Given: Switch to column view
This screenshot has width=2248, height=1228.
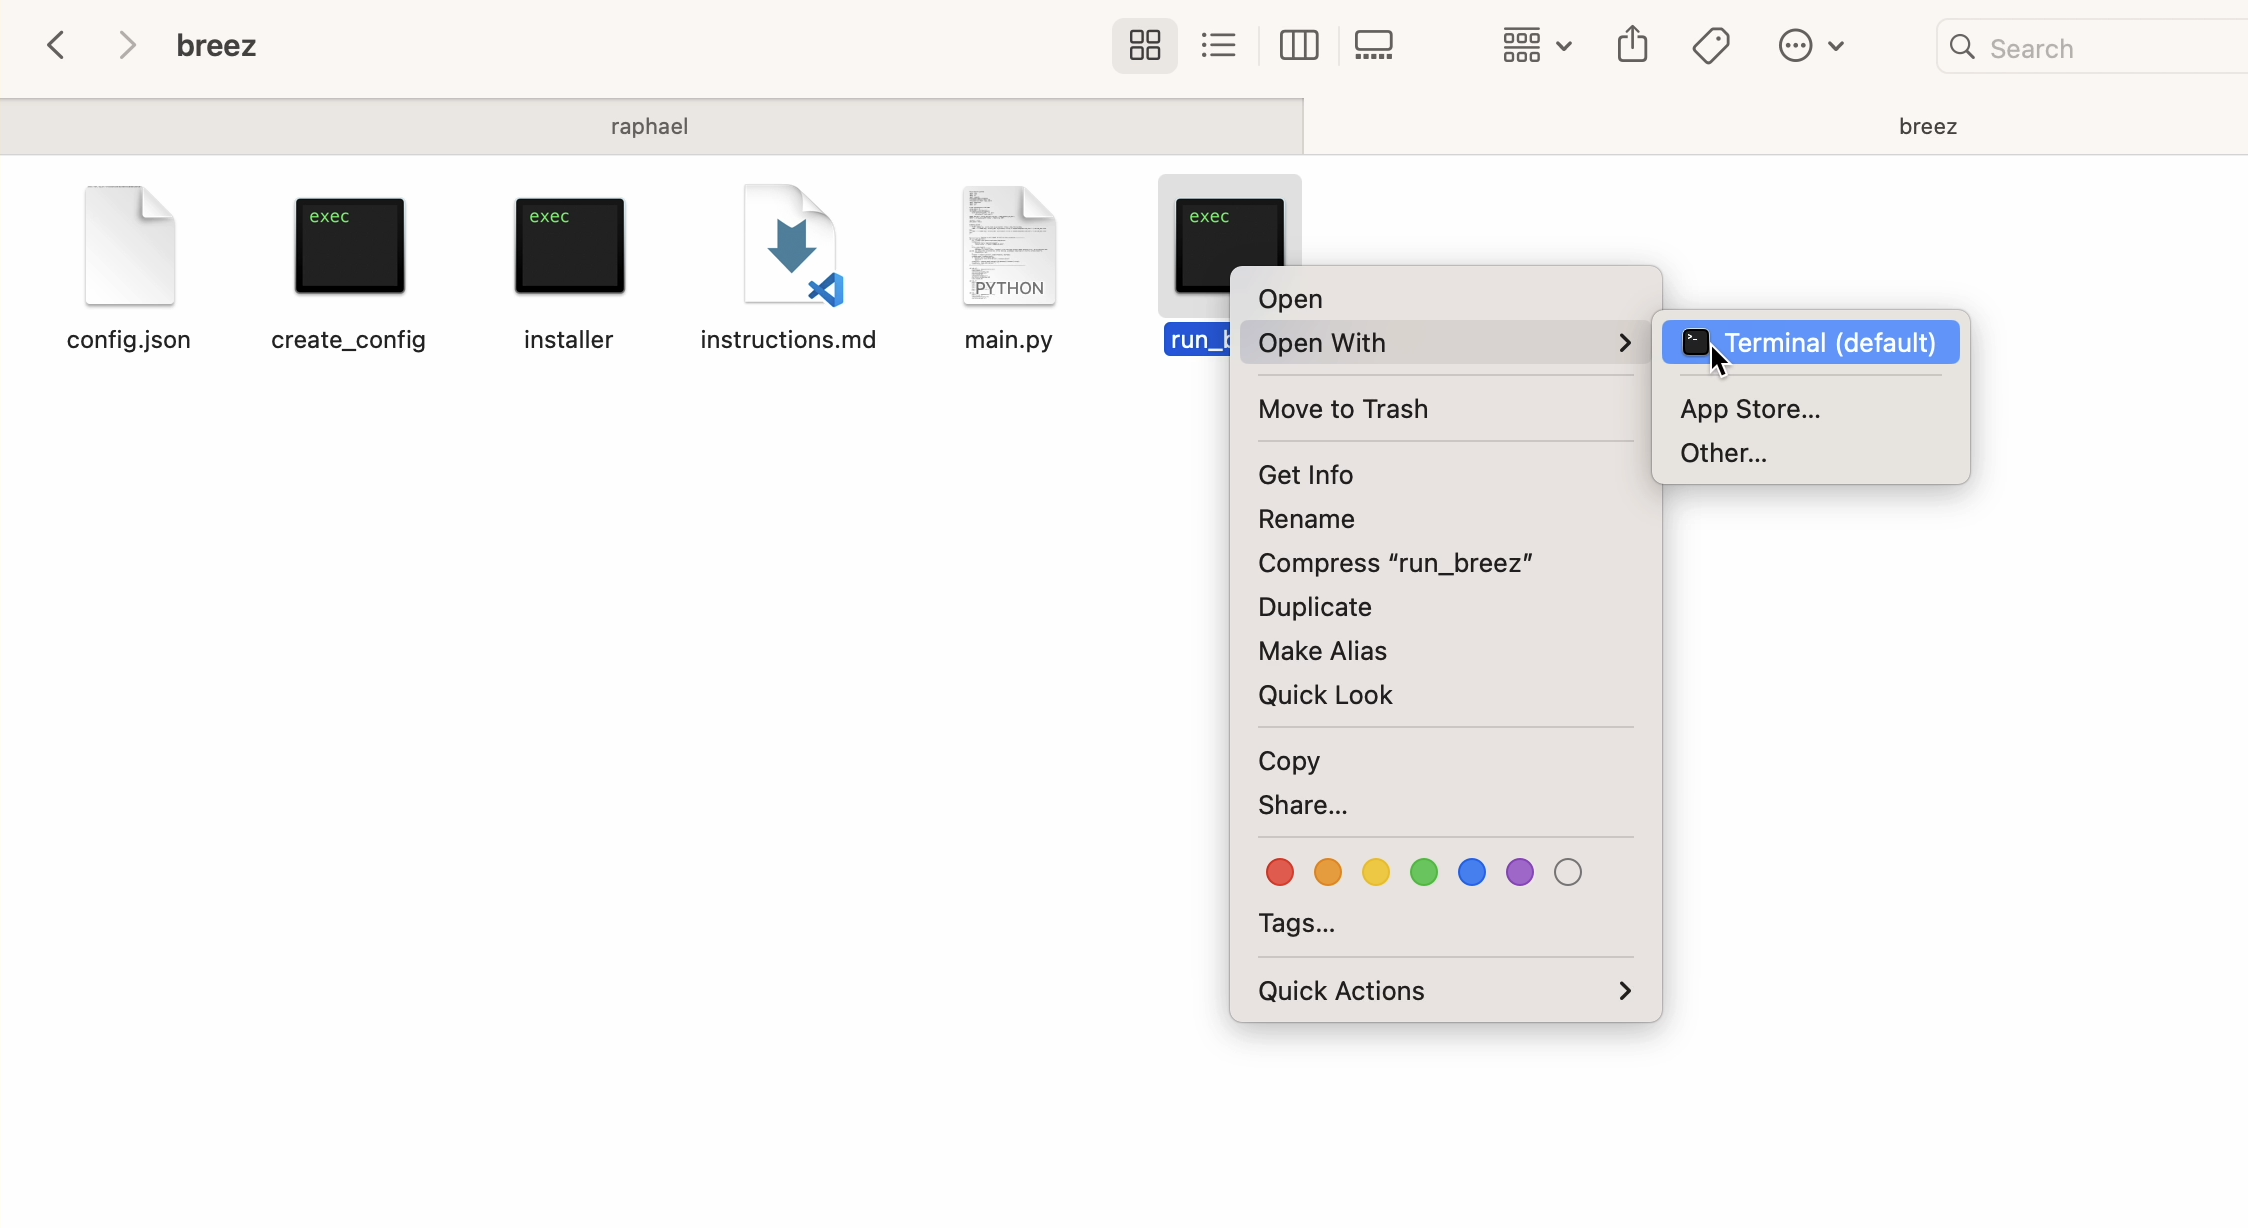Looking at the screenshot, I should tap(1299, 46).
